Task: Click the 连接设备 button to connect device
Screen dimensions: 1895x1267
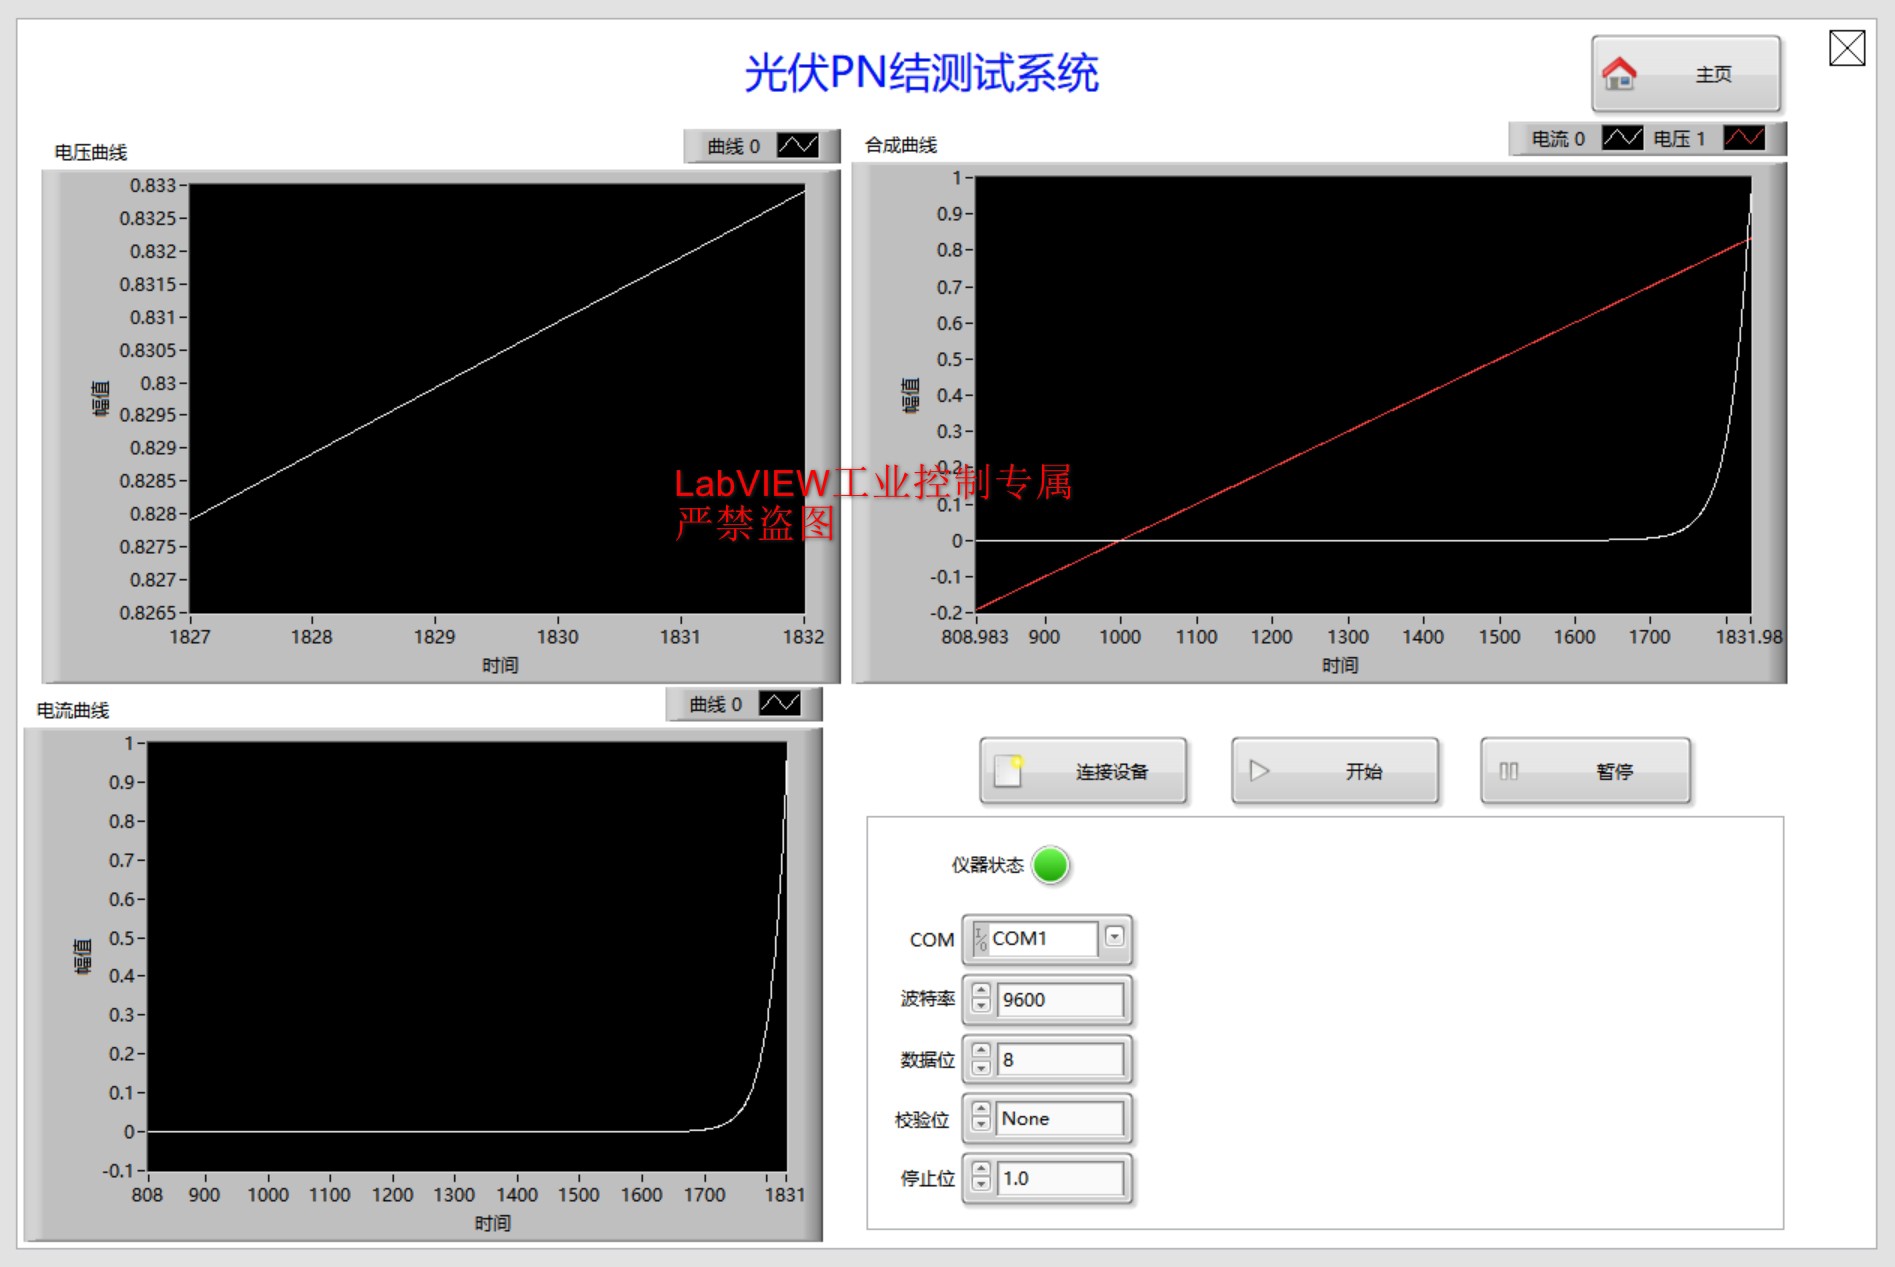Action: click(1083, 771)
